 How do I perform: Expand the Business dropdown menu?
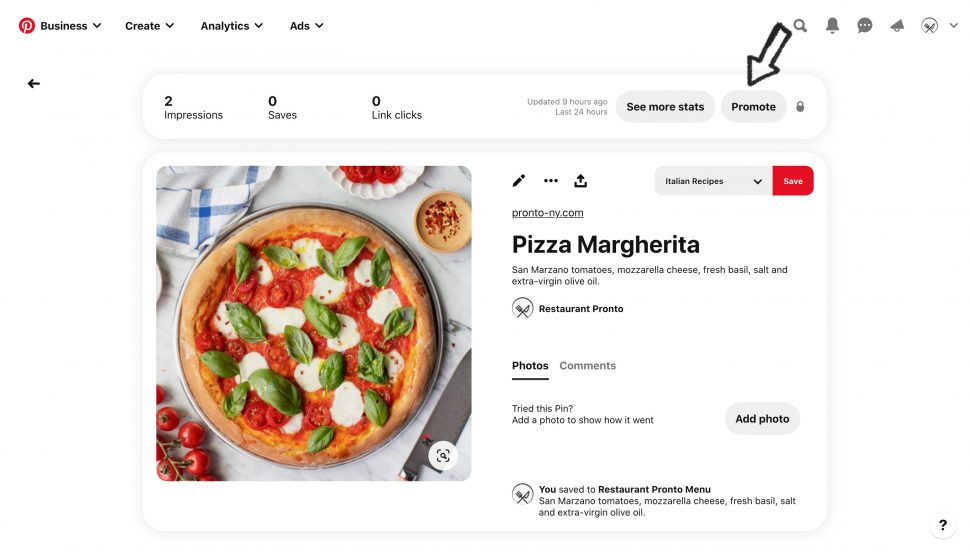pyautogui.click(x=70, y=26)
